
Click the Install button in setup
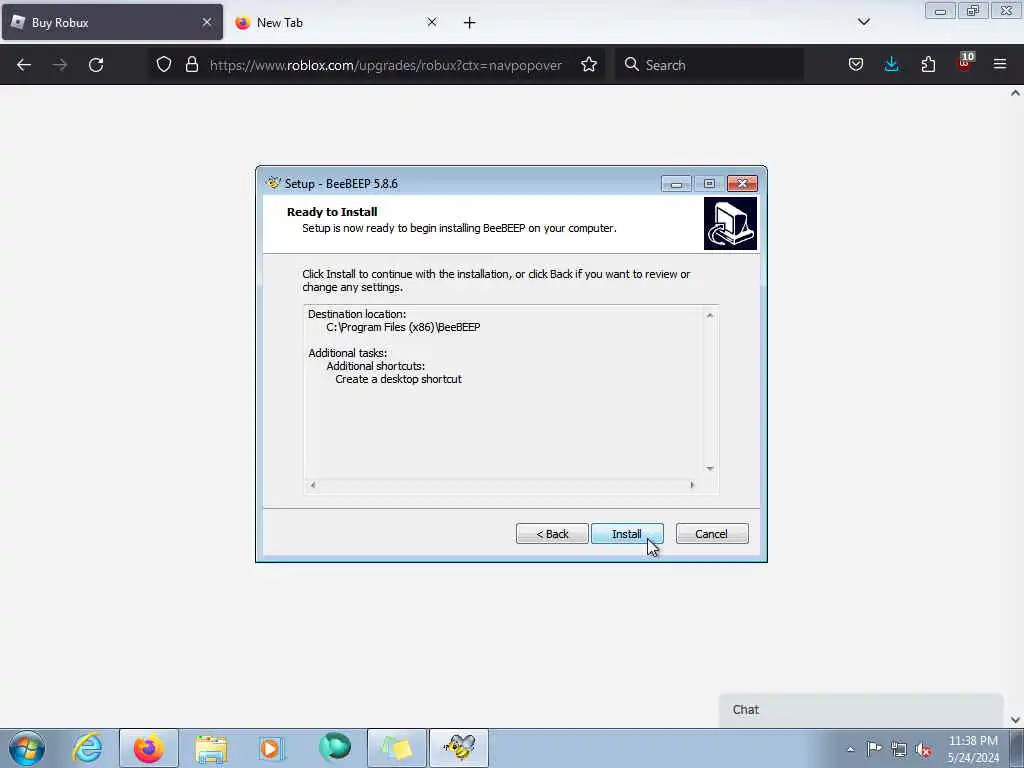coord(627,534)
